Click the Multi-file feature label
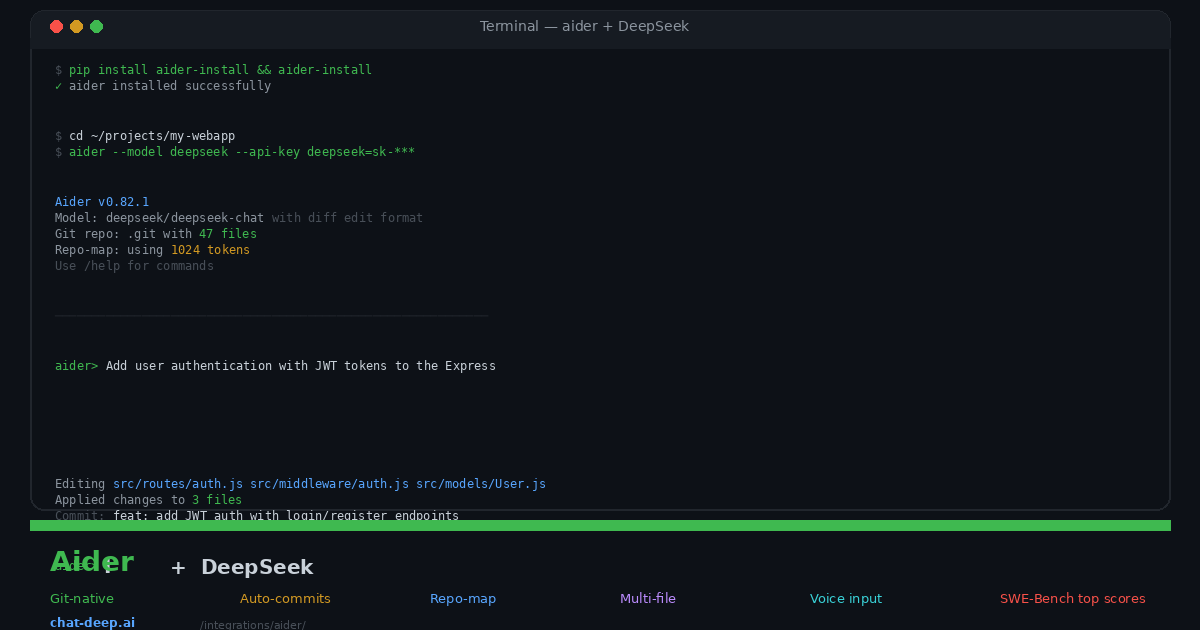Image resolution: width=1200 pixels, height=630 pixels. coord(648,598)
